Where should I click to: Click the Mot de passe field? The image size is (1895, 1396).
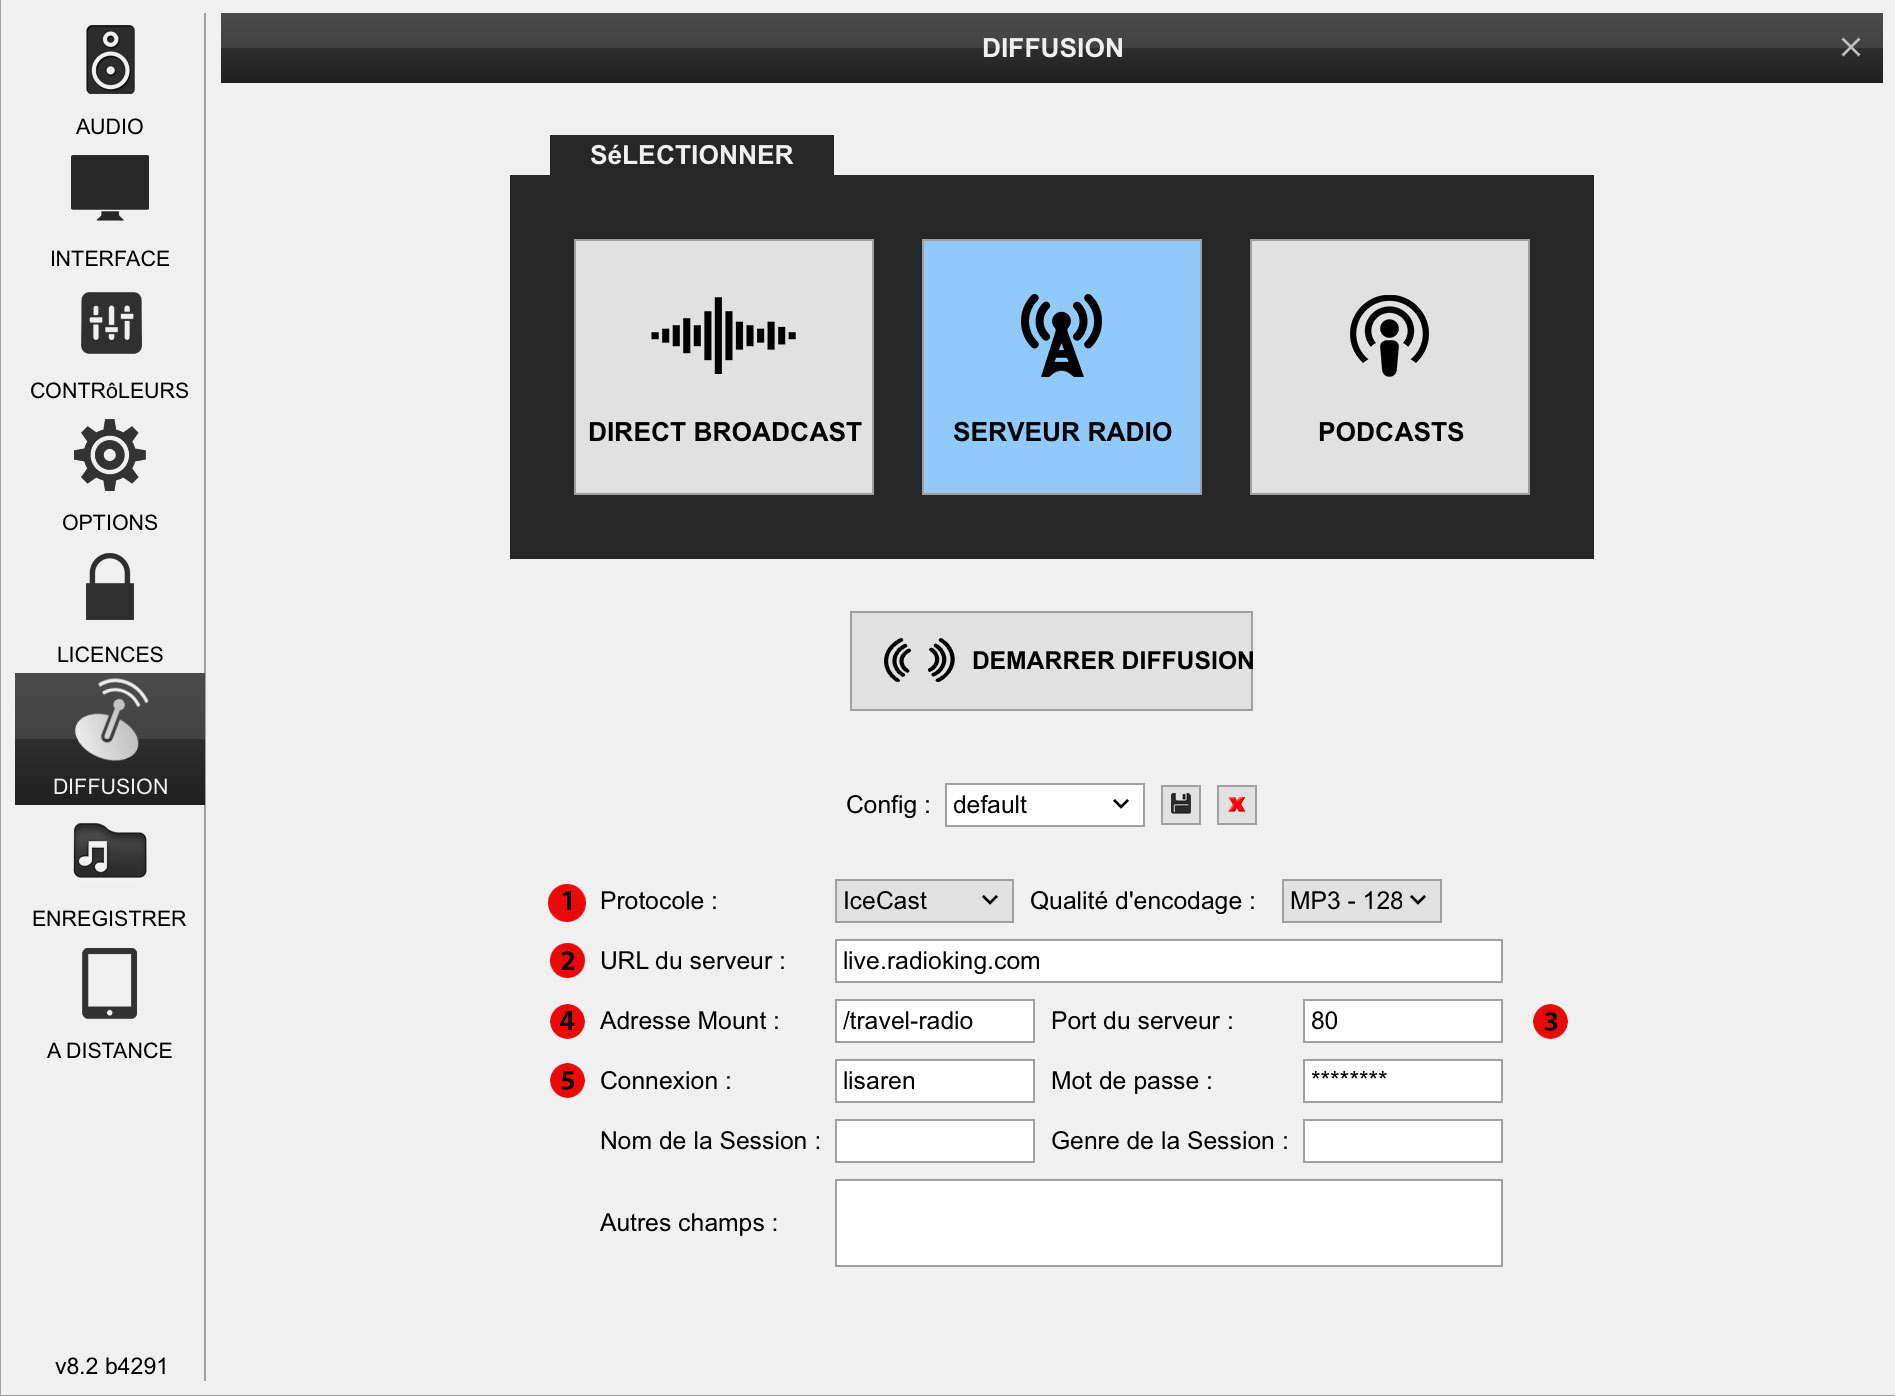(1402, 1081)
